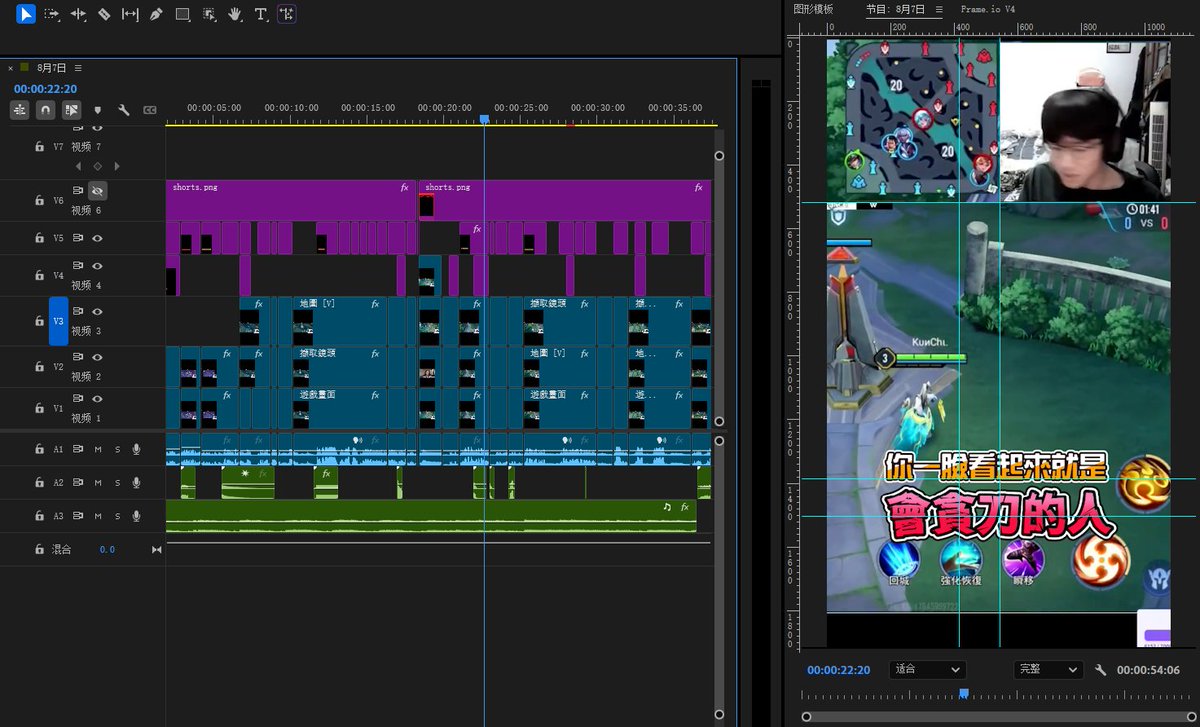This screenshot has height=727, width=1200.
Task: Open Timeline display settings wrench
Action: point(124,110)
